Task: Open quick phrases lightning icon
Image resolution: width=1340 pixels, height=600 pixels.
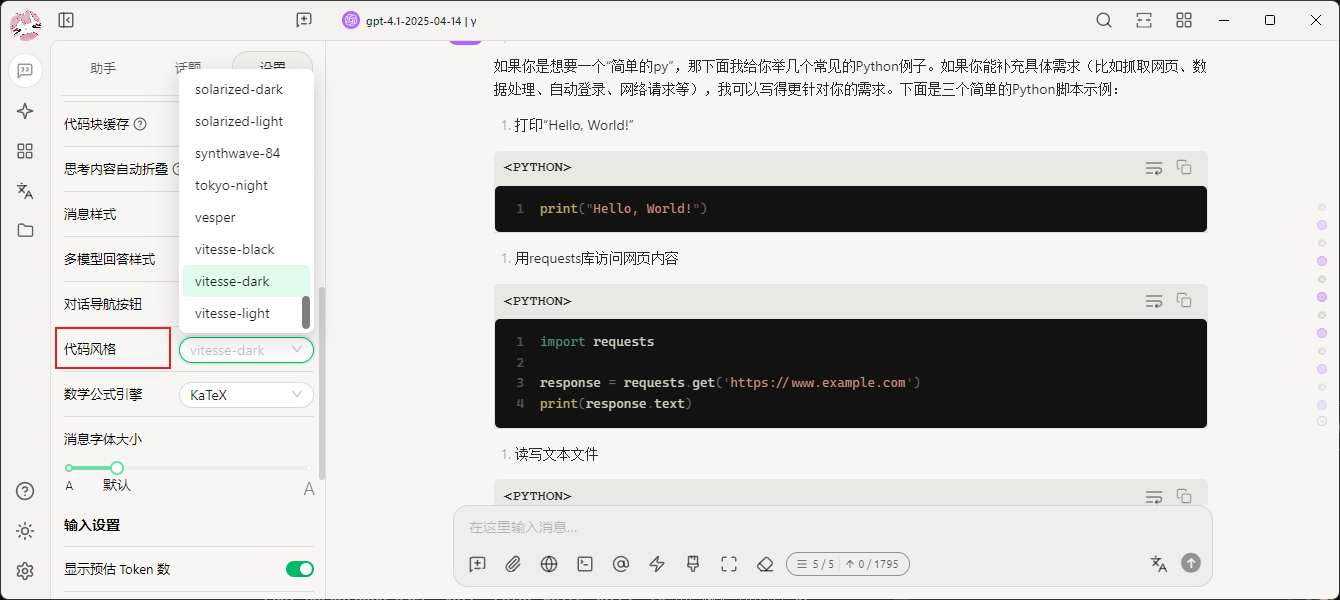Action: pyautogui.click(x=657, y=564)
